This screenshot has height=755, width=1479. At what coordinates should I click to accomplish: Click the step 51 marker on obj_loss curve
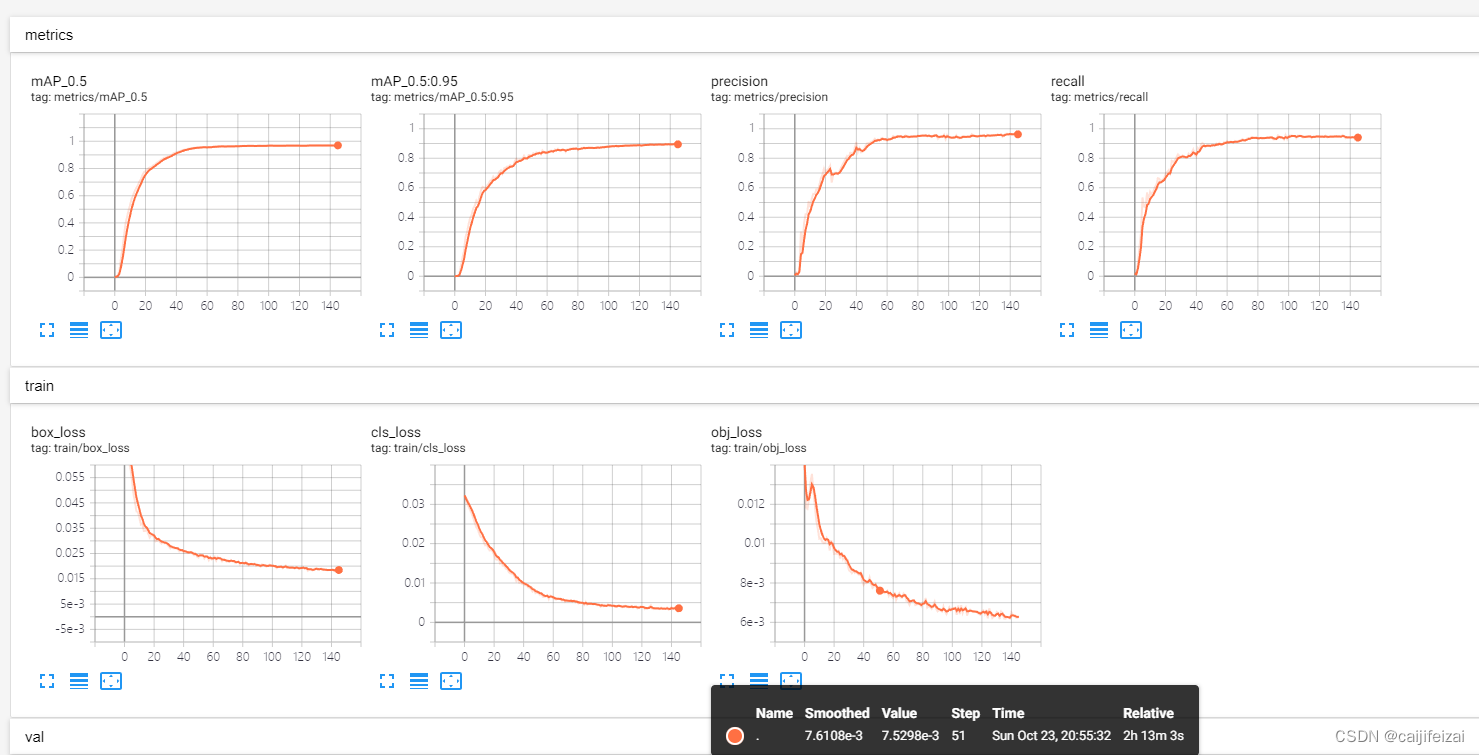coord(880,590)
